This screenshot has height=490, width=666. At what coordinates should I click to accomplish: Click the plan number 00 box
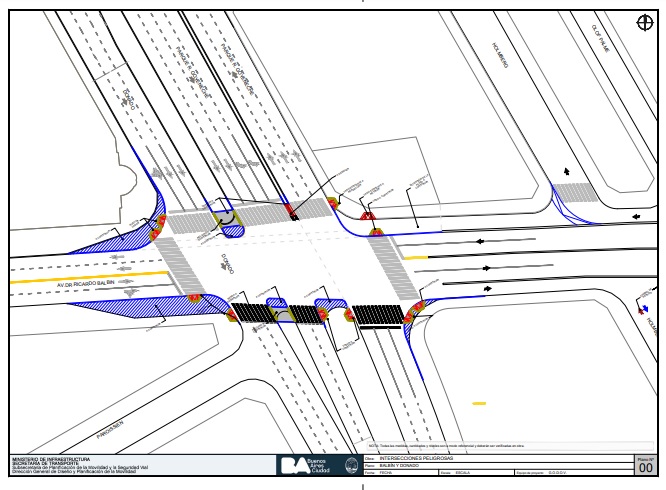[645, 468]
